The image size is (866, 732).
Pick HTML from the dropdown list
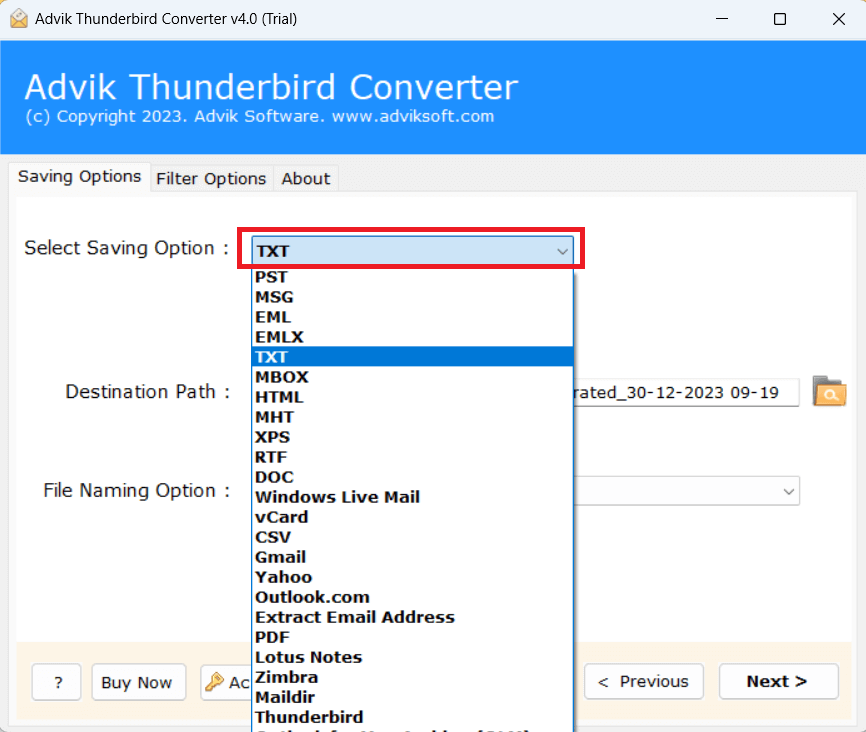pos(413,397)
